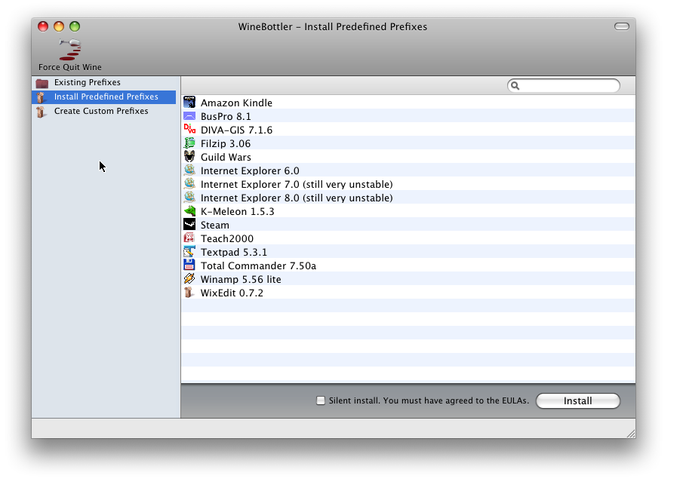Click the window resize grip corner
680x494 pixels.
click(631, 433)
